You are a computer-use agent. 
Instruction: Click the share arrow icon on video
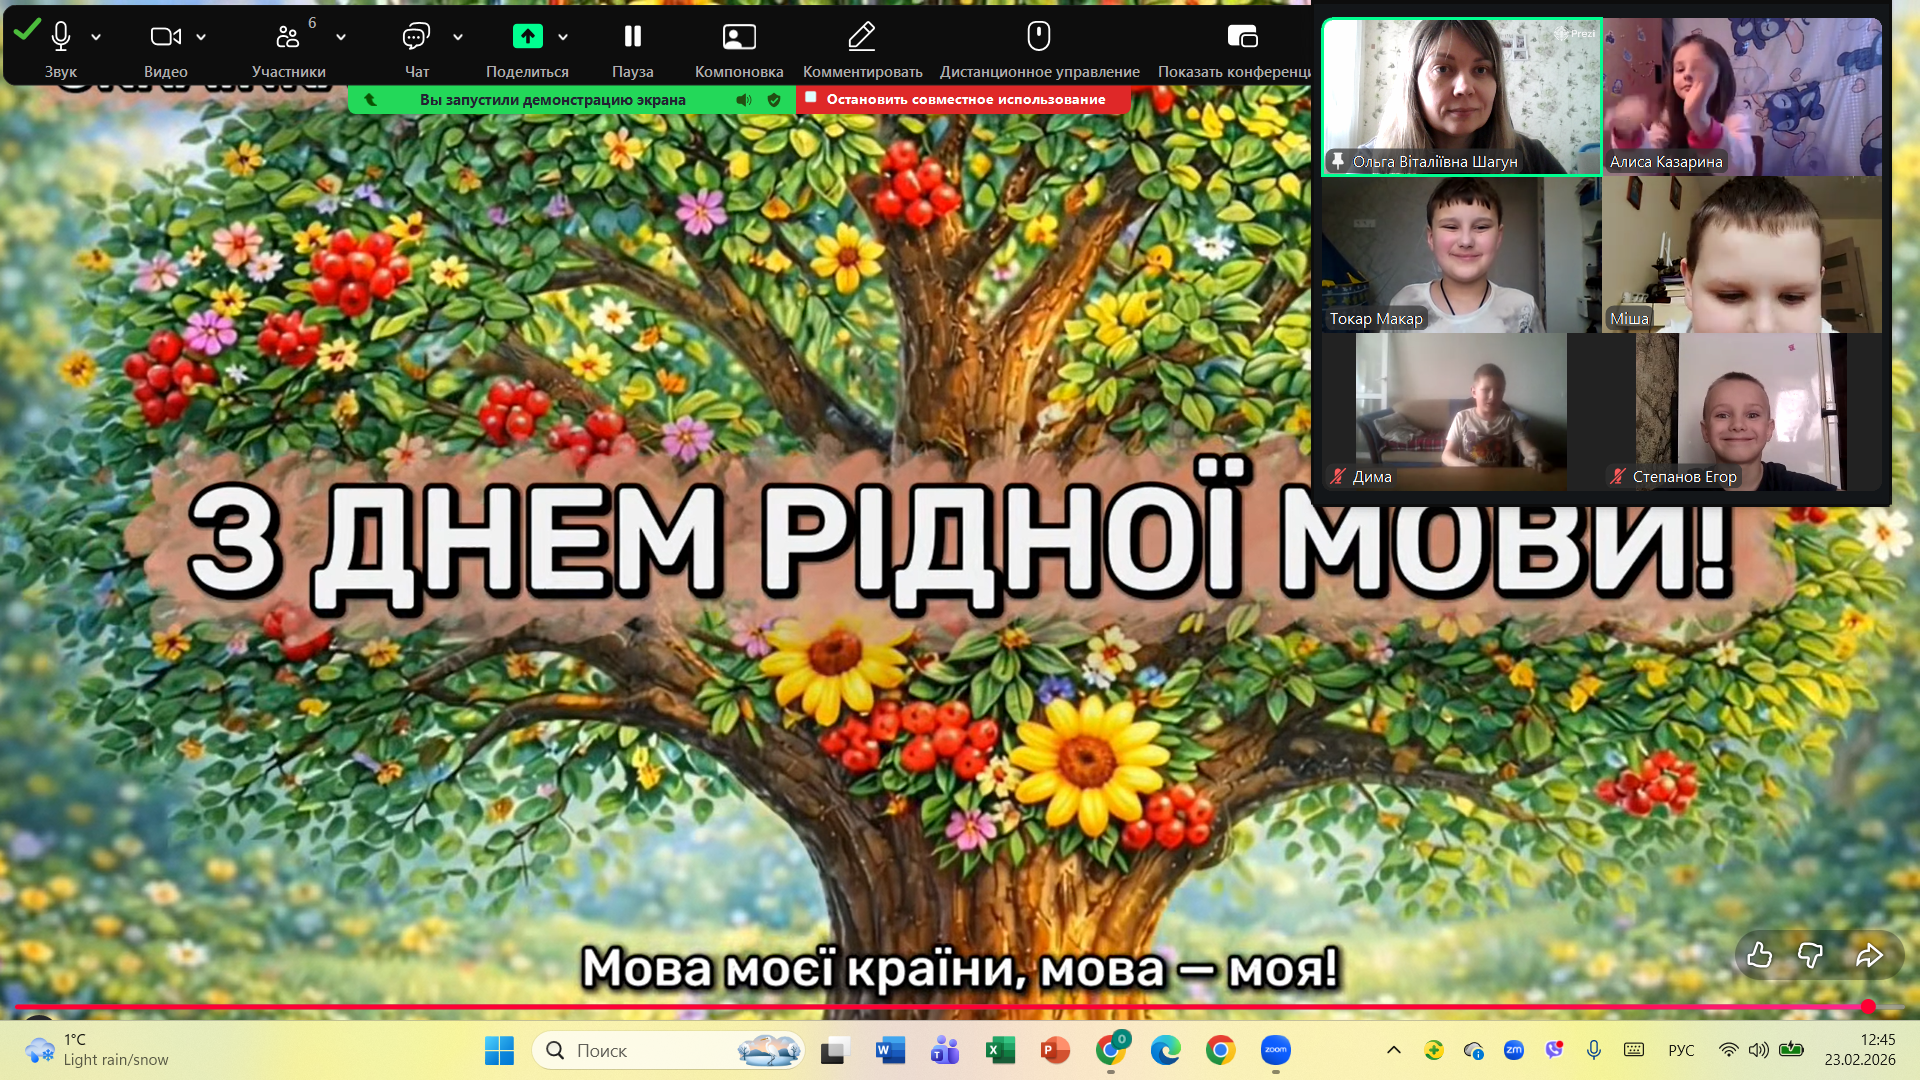pos(1868,956)
